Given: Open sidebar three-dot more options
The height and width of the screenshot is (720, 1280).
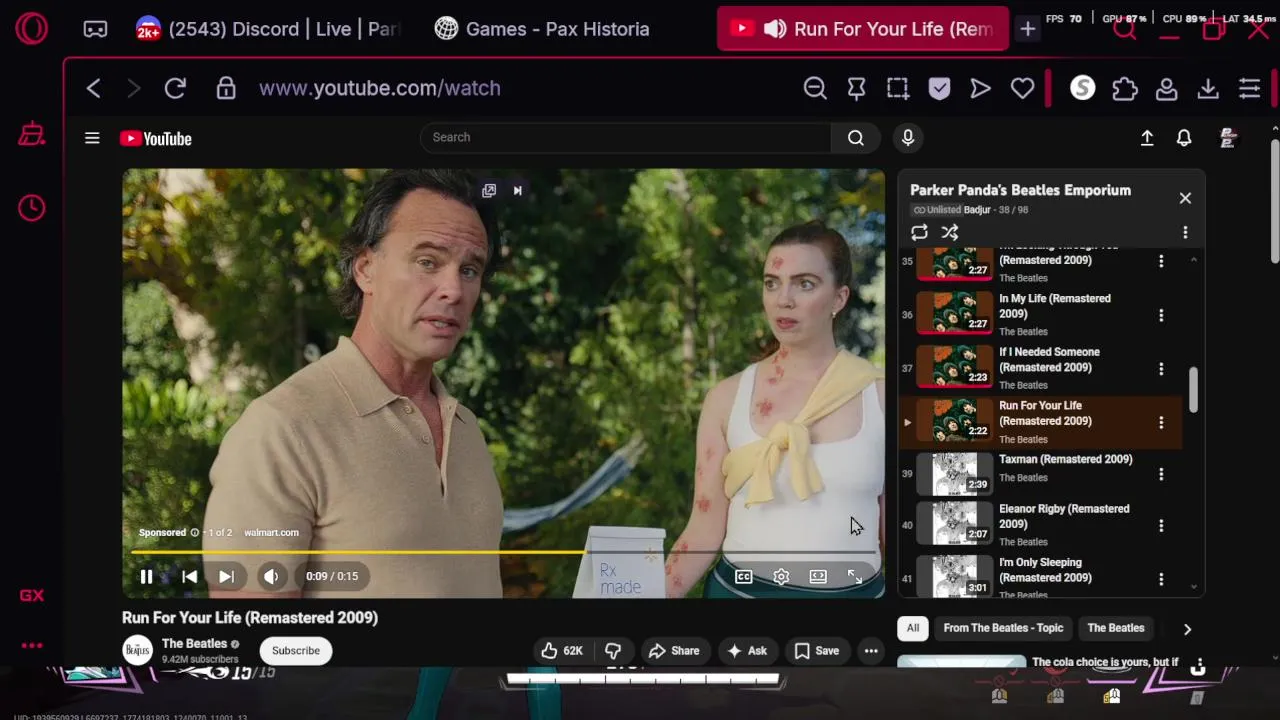Looking at the screenshot, I should pos(31,646).
